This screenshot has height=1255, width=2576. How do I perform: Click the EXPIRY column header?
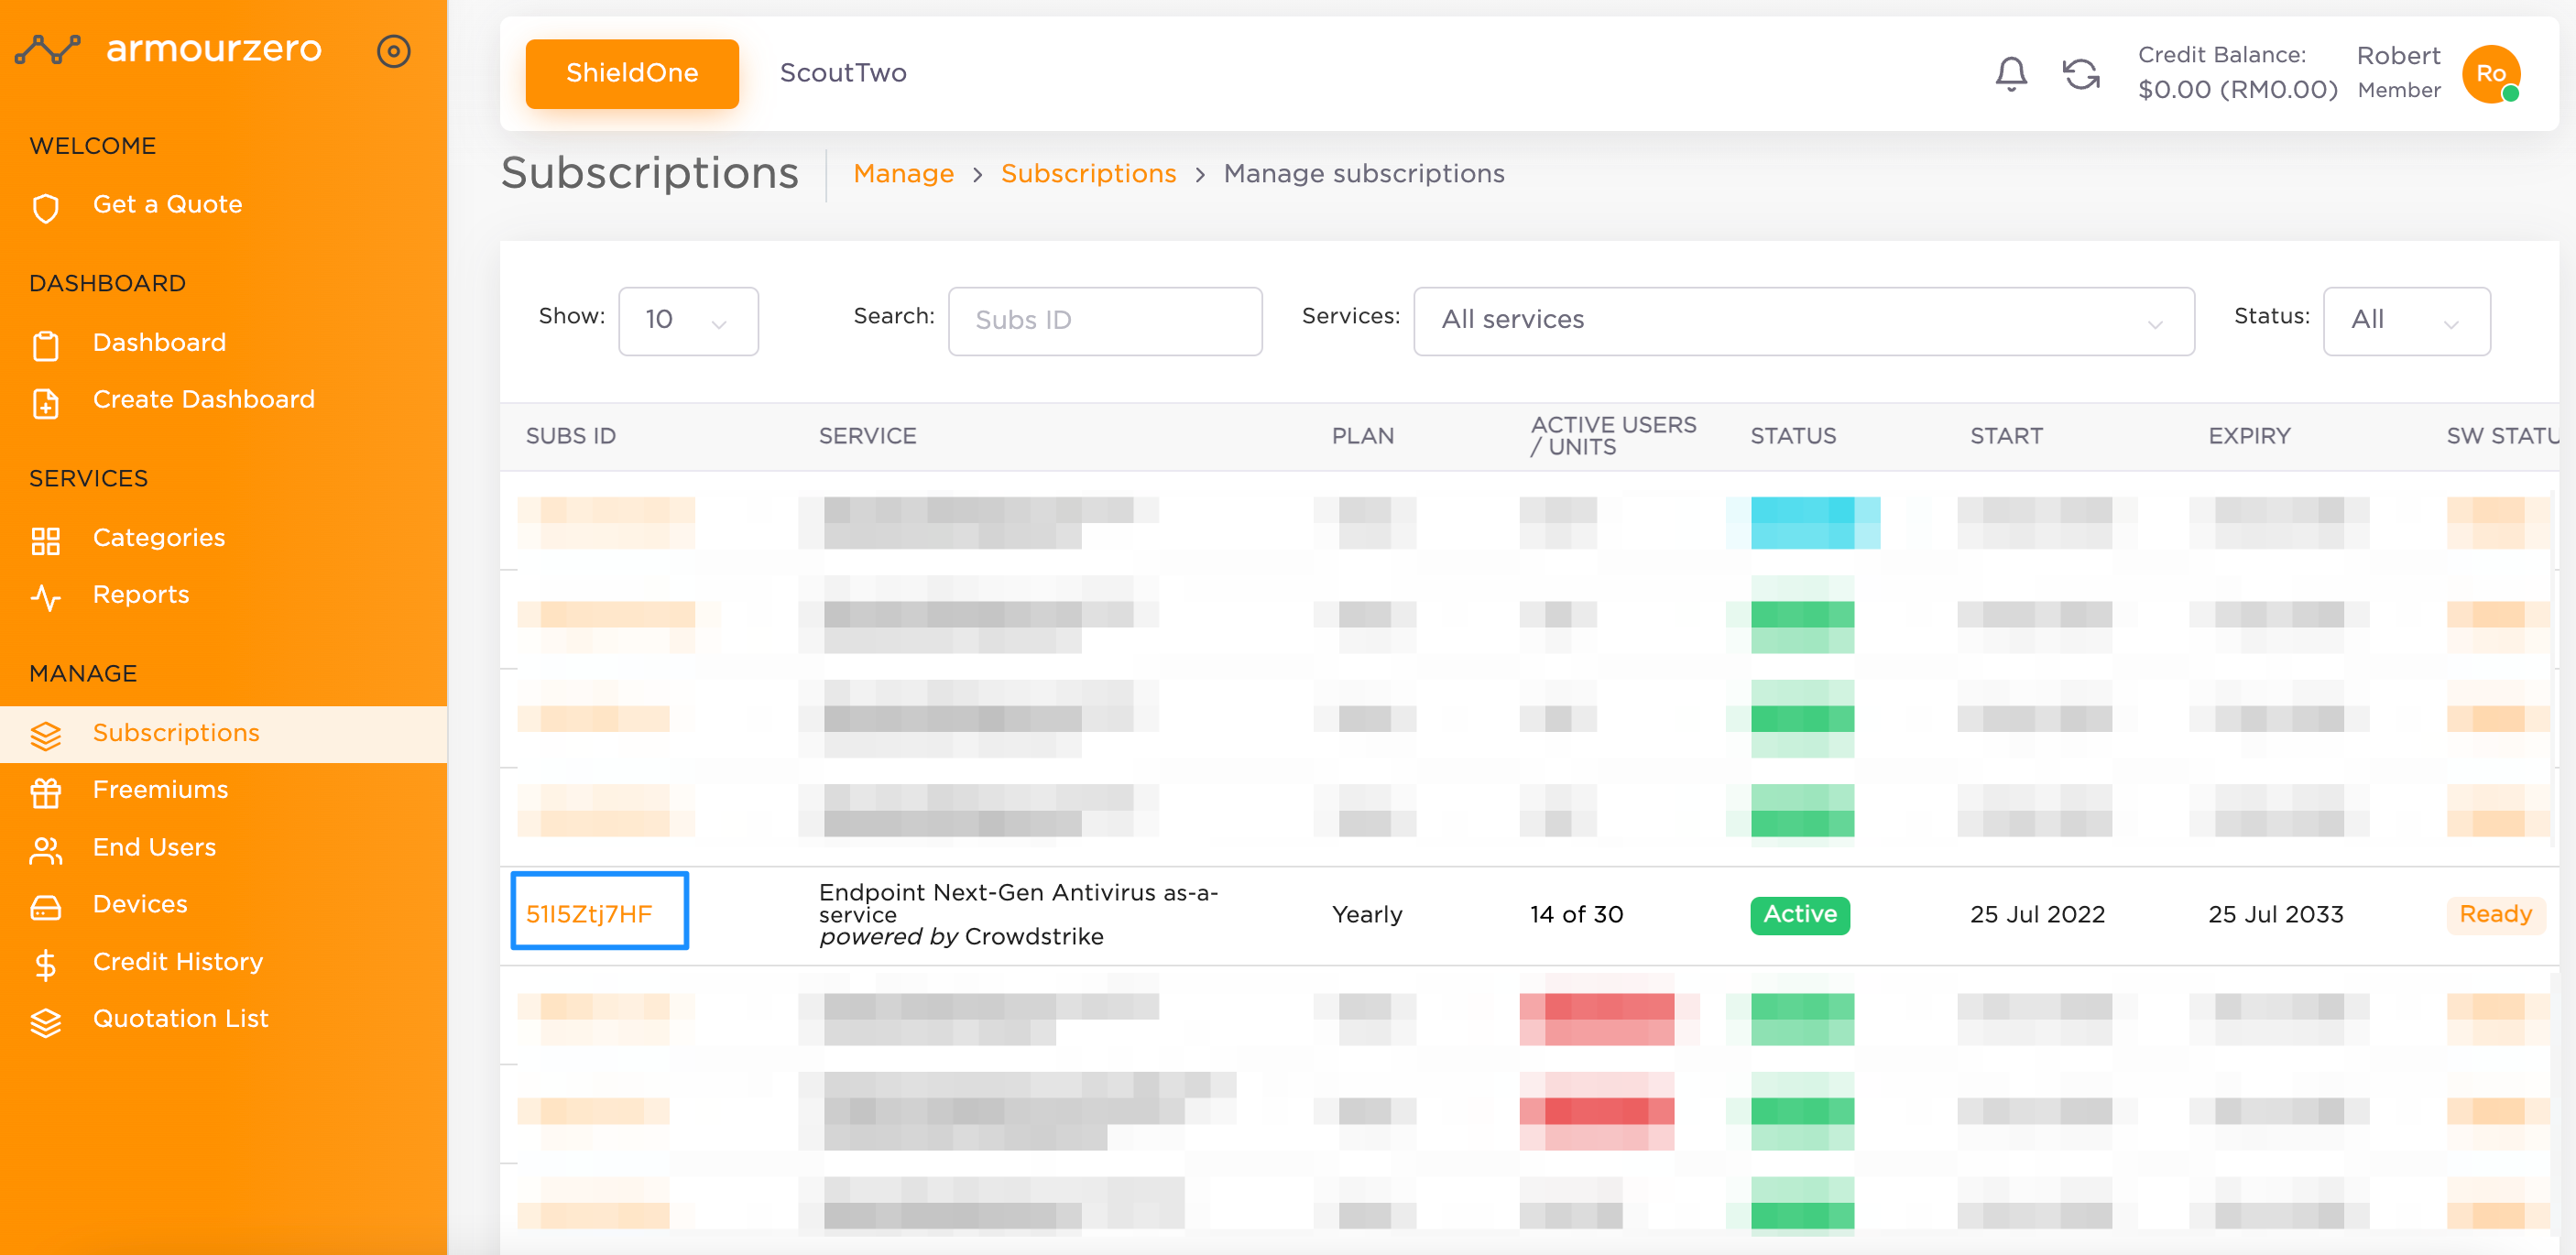2249,435
